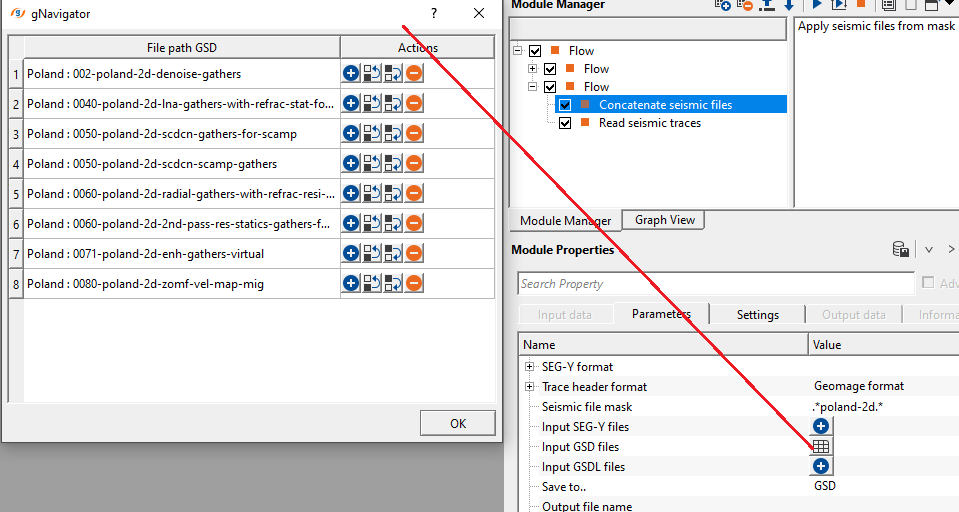Open the Input GSD files table icon
The height and width of the screenshot is (512, 959).
[x=821, y=446]
